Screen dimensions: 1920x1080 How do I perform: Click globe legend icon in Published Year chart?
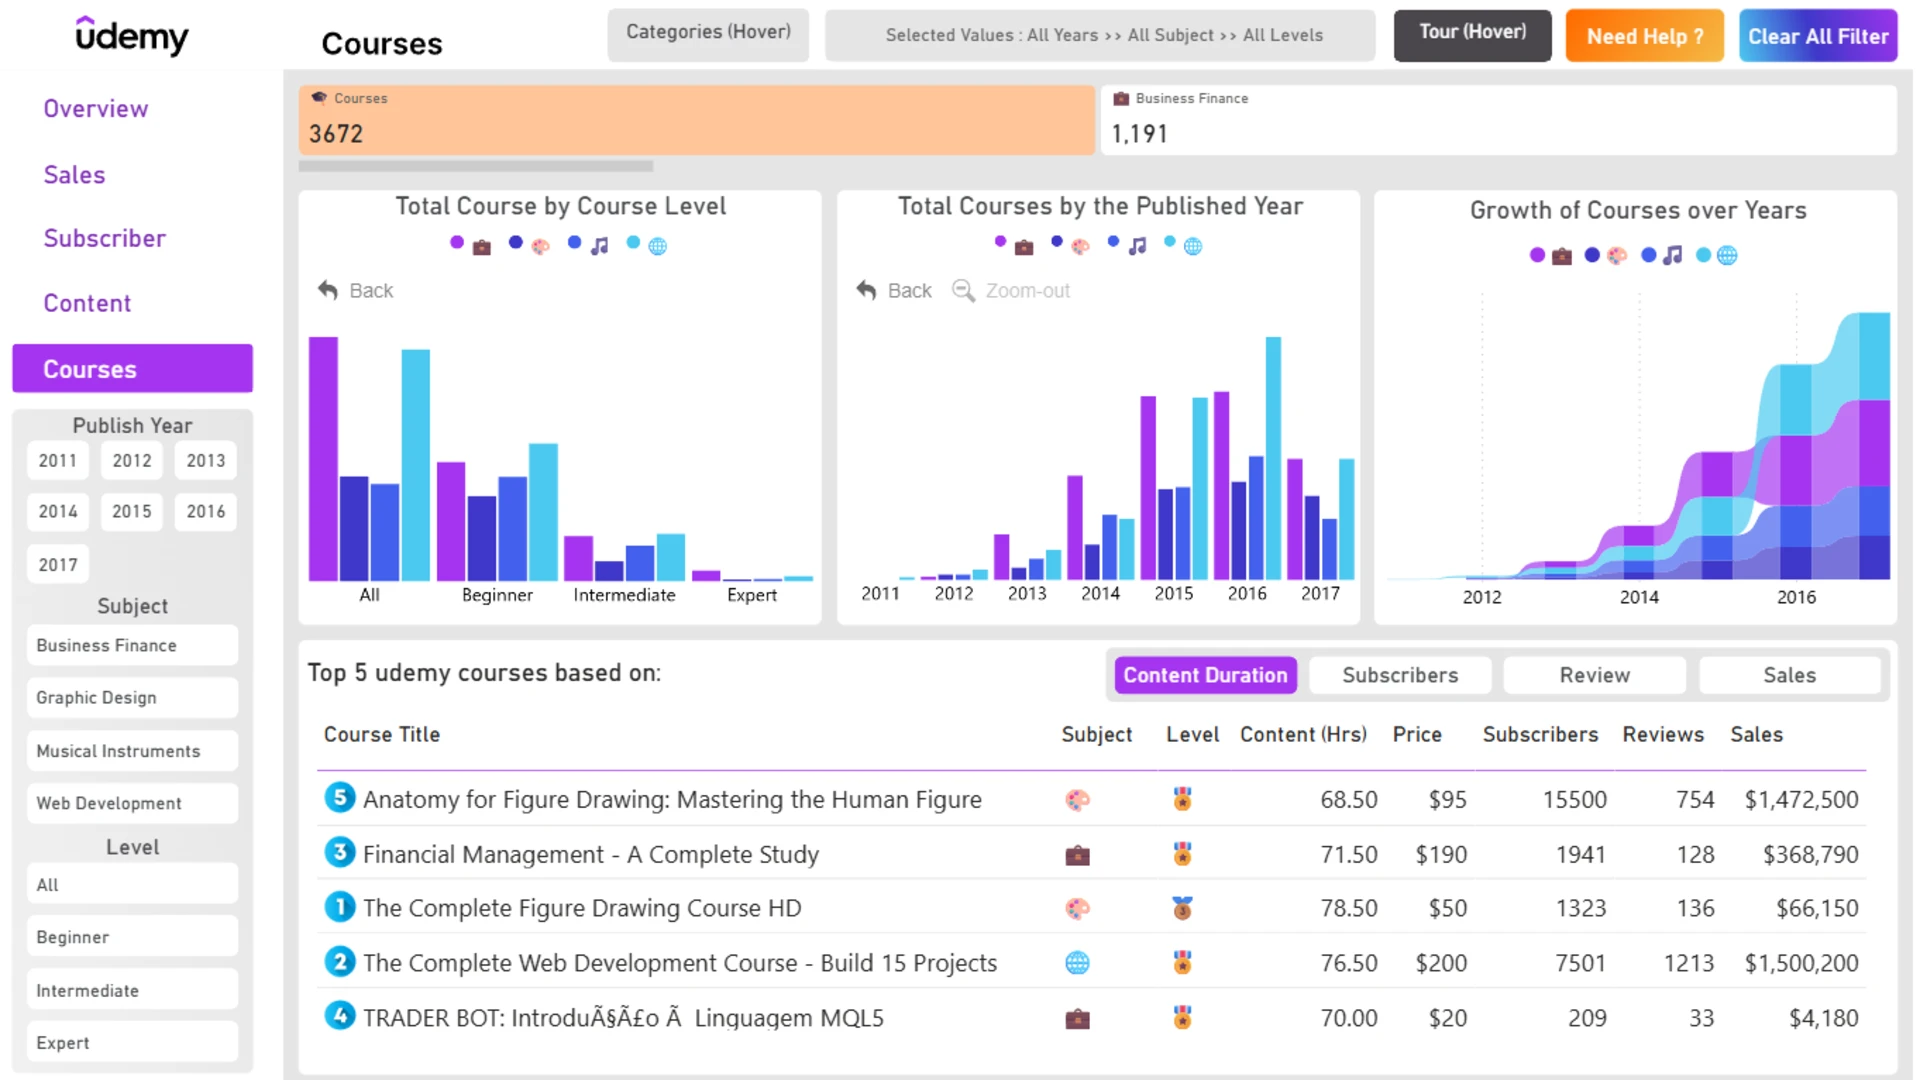coord(1193,246)
